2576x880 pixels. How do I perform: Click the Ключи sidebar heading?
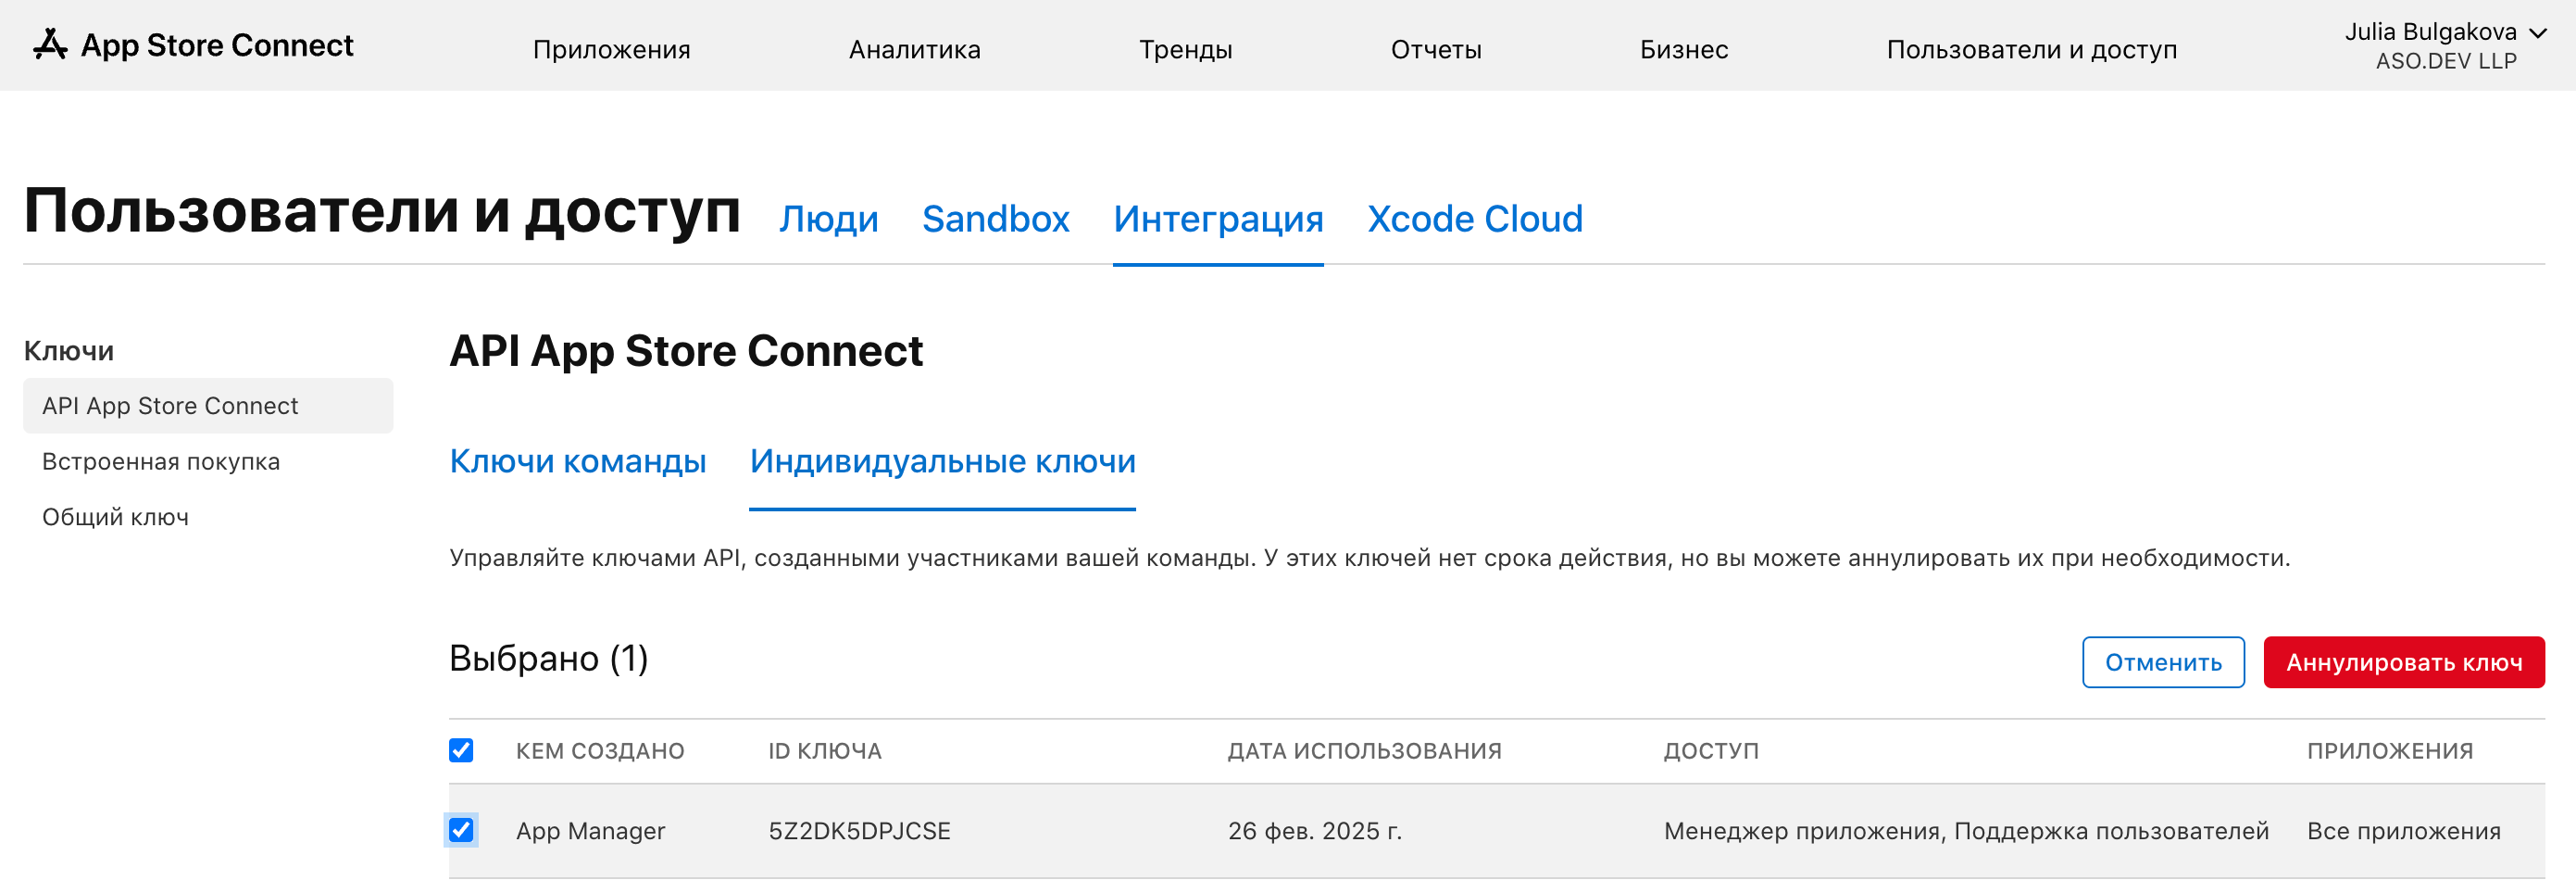[x=68, y=350]
